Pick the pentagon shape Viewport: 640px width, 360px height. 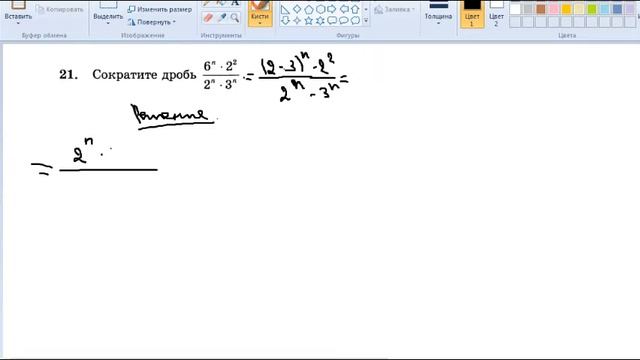[309, 9]
